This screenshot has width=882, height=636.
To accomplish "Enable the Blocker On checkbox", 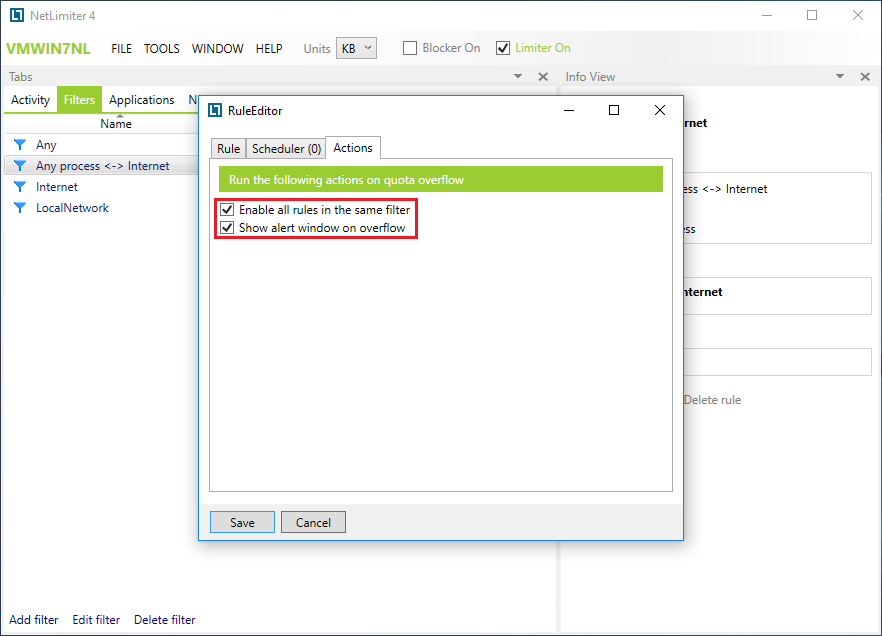I will click(410, 48).
